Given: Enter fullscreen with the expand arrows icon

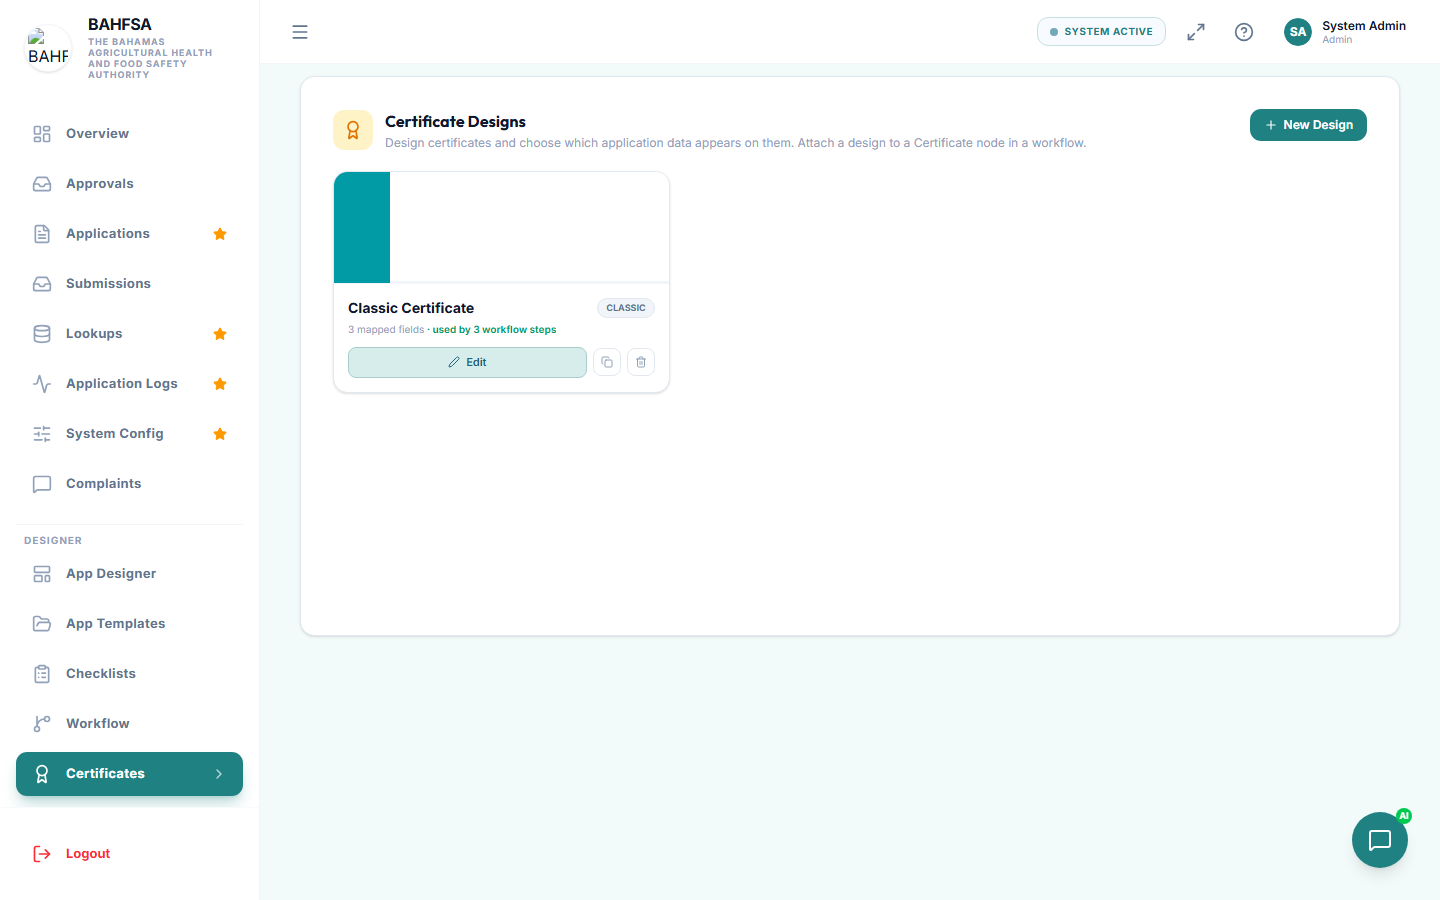Looking at the screenshot, I should [x=1196, y=32].
